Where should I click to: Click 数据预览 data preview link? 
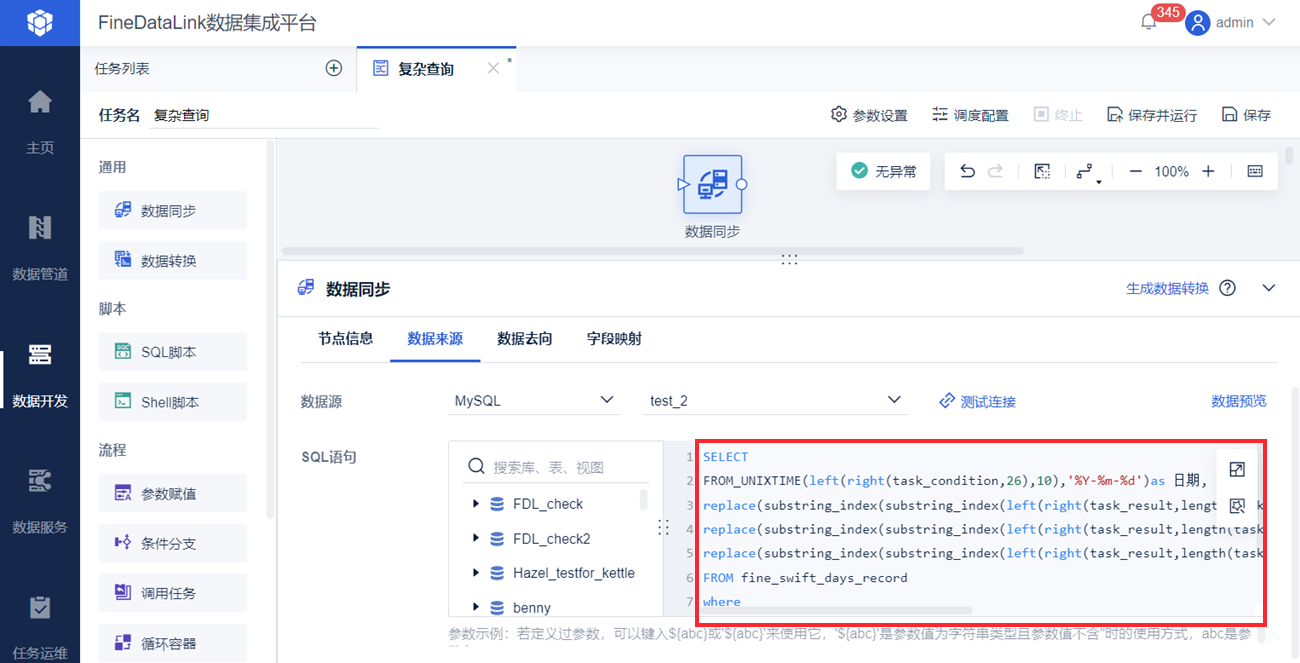click(x=1239, y=401)
